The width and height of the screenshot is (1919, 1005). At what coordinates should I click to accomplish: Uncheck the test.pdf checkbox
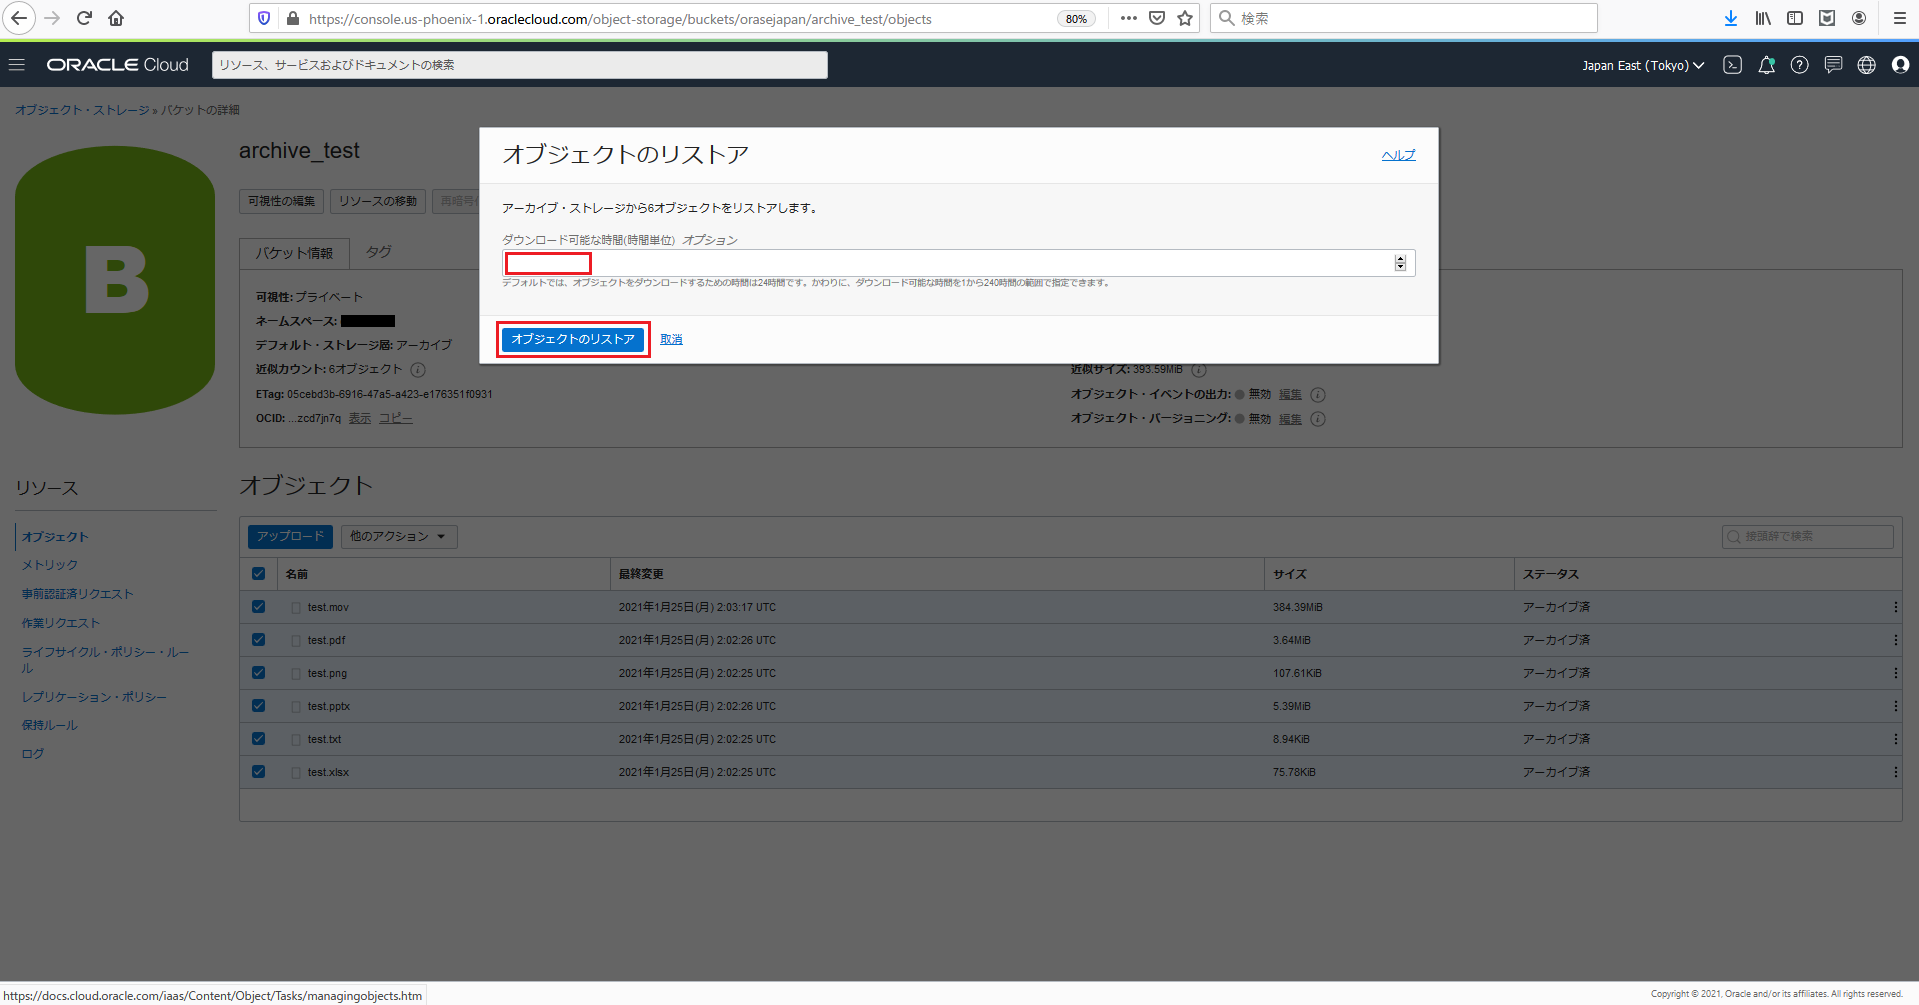coord(259,640)
